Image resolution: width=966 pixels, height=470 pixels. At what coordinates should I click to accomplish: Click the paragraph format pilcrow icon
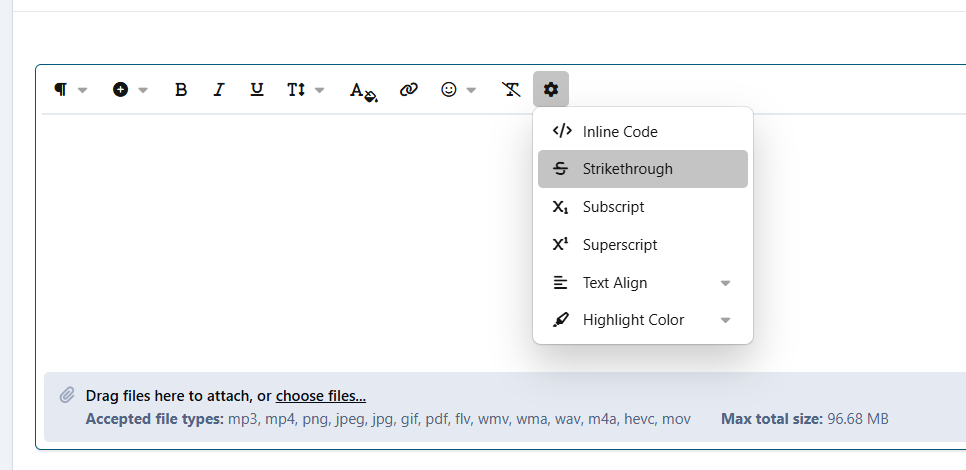[60, 90]
